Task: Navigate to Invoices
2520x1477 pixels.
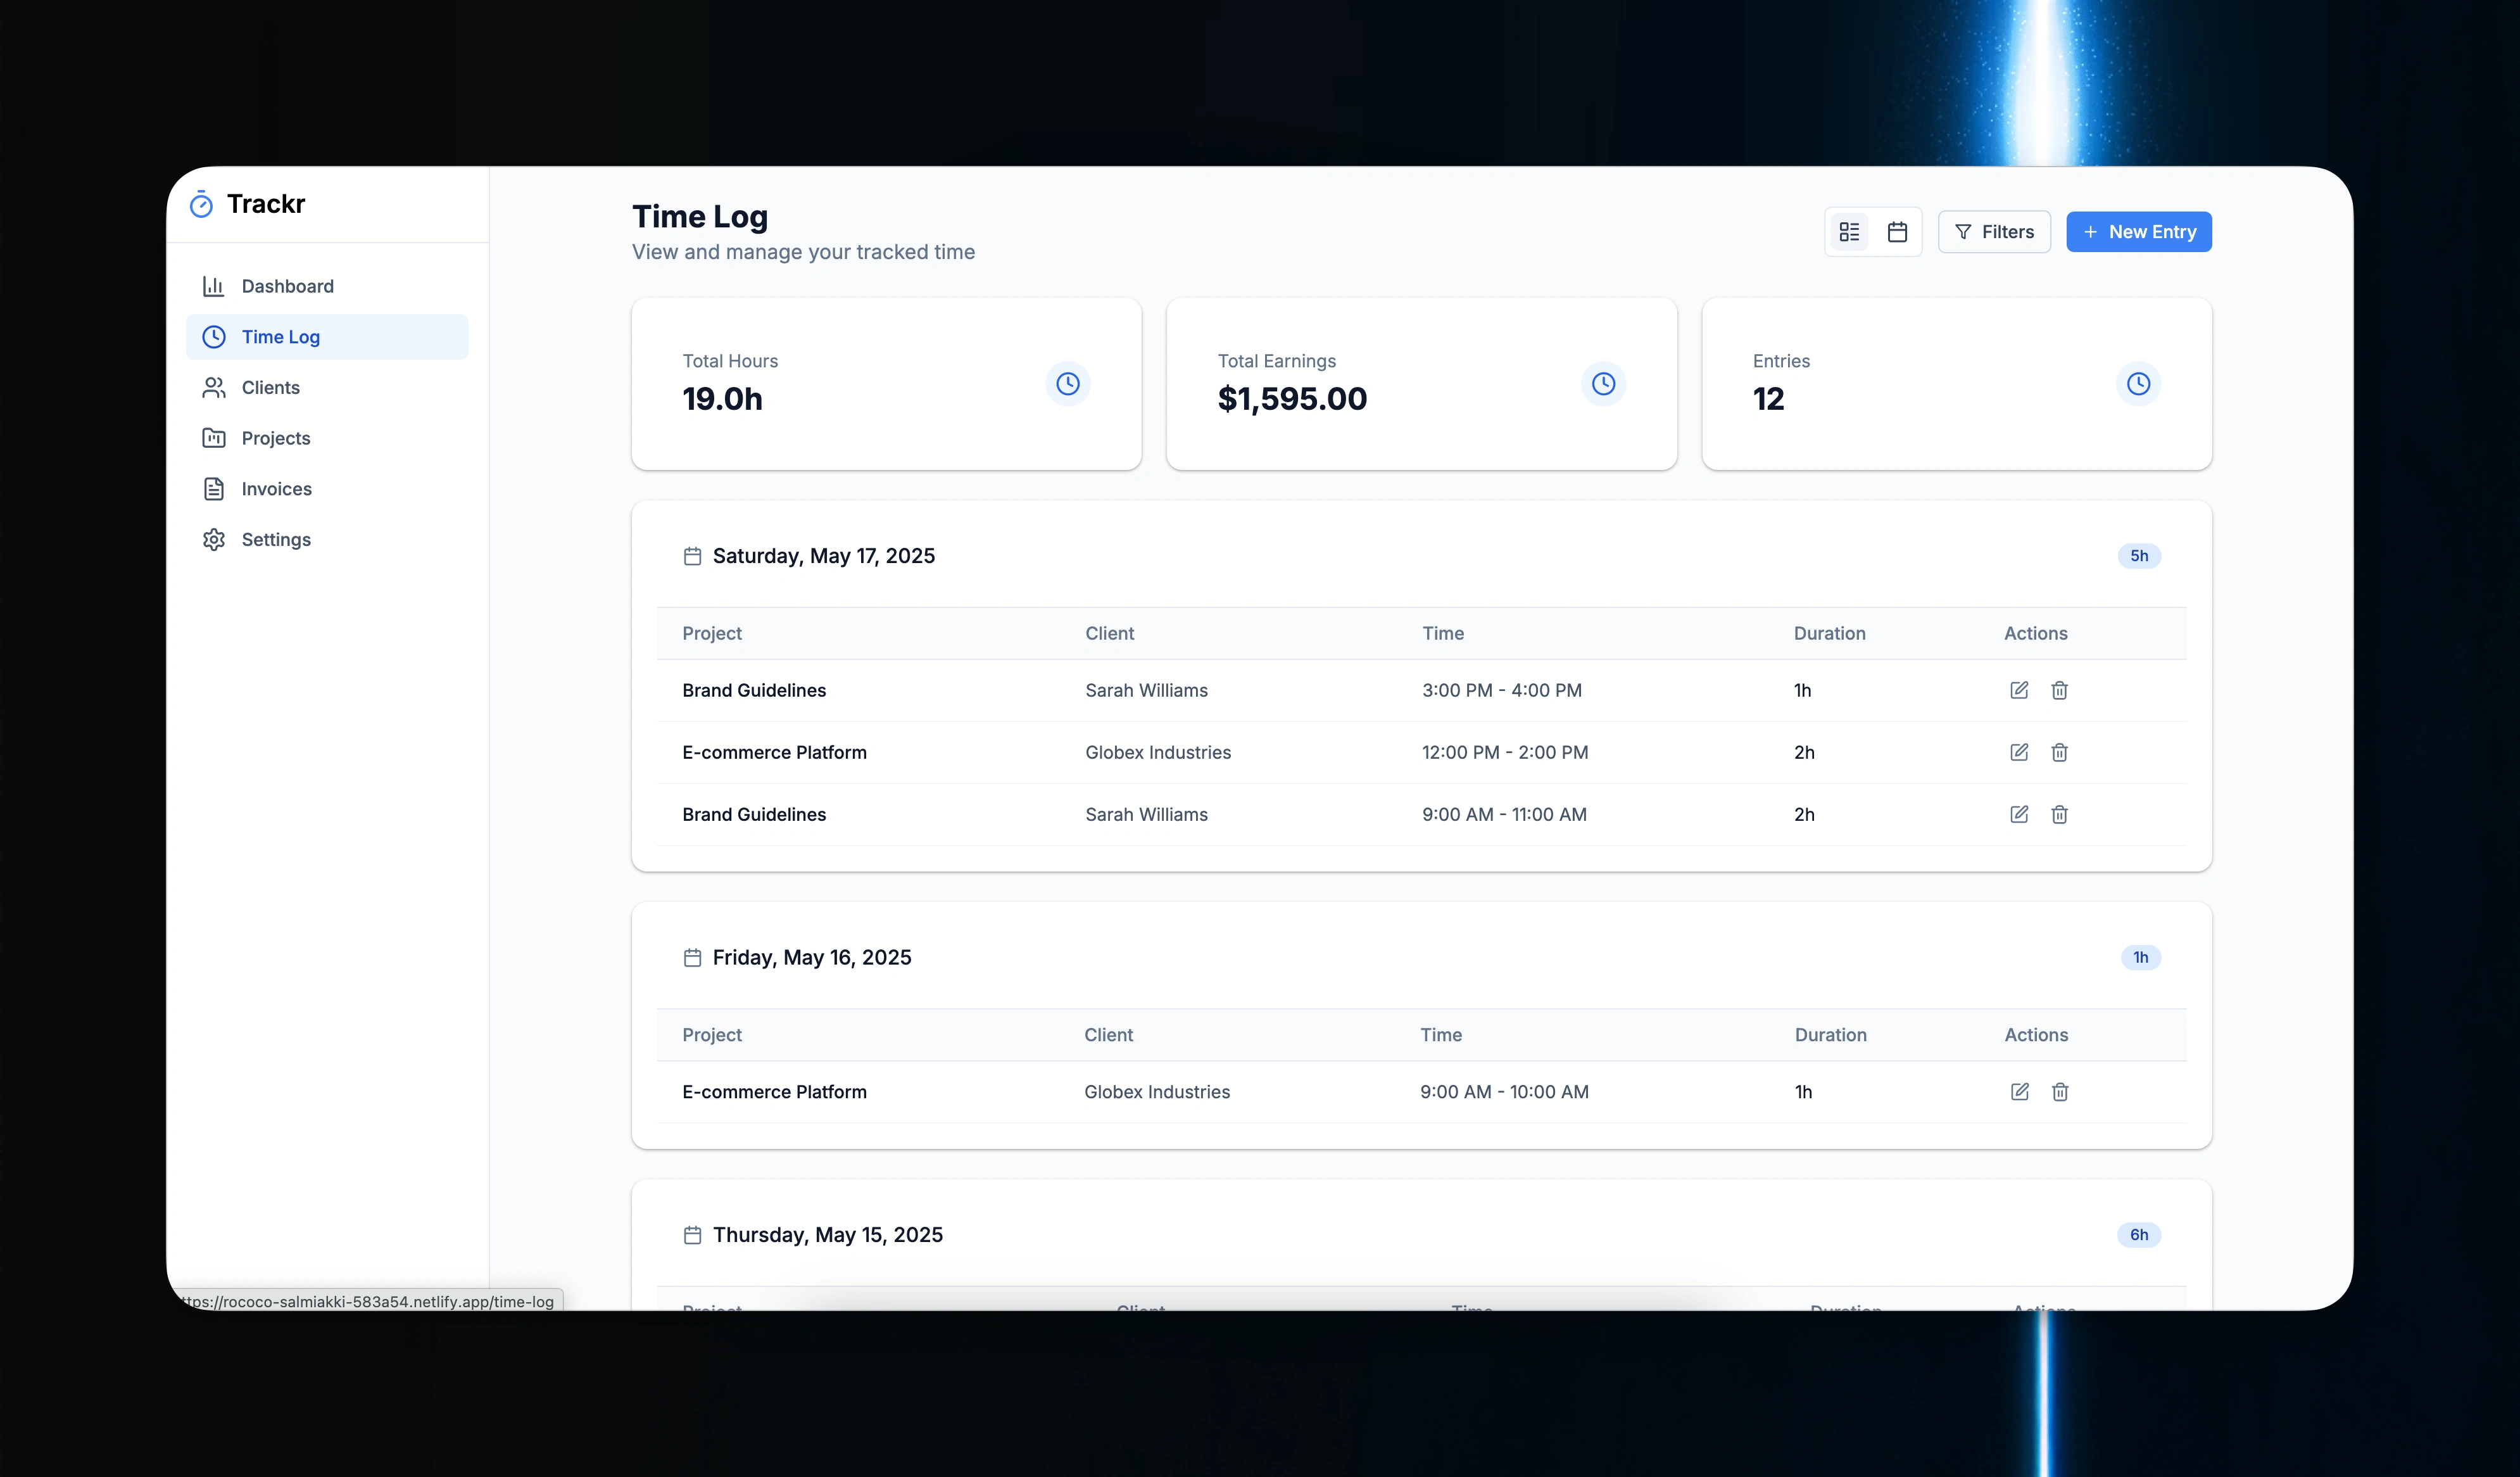Action: [x=327, y=489]
